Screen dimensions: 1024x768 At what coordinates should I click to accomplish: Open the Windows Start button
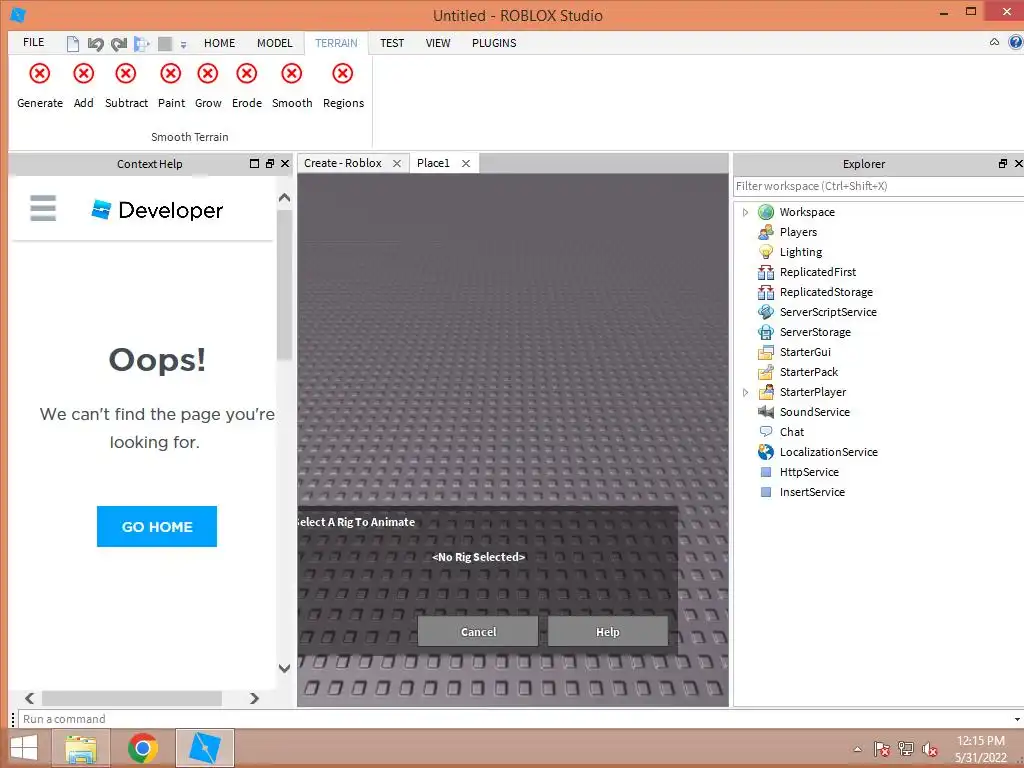click(24, 748)
